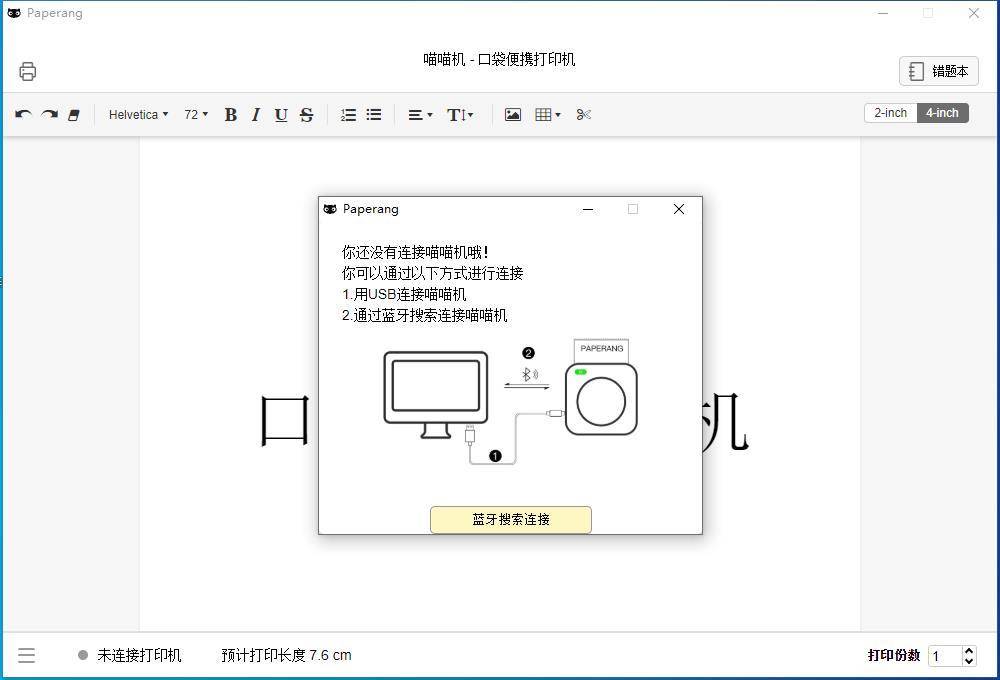
Task: Click the 蓝牙搜索连接 bluetooth search button
Action: click(510, 519)
